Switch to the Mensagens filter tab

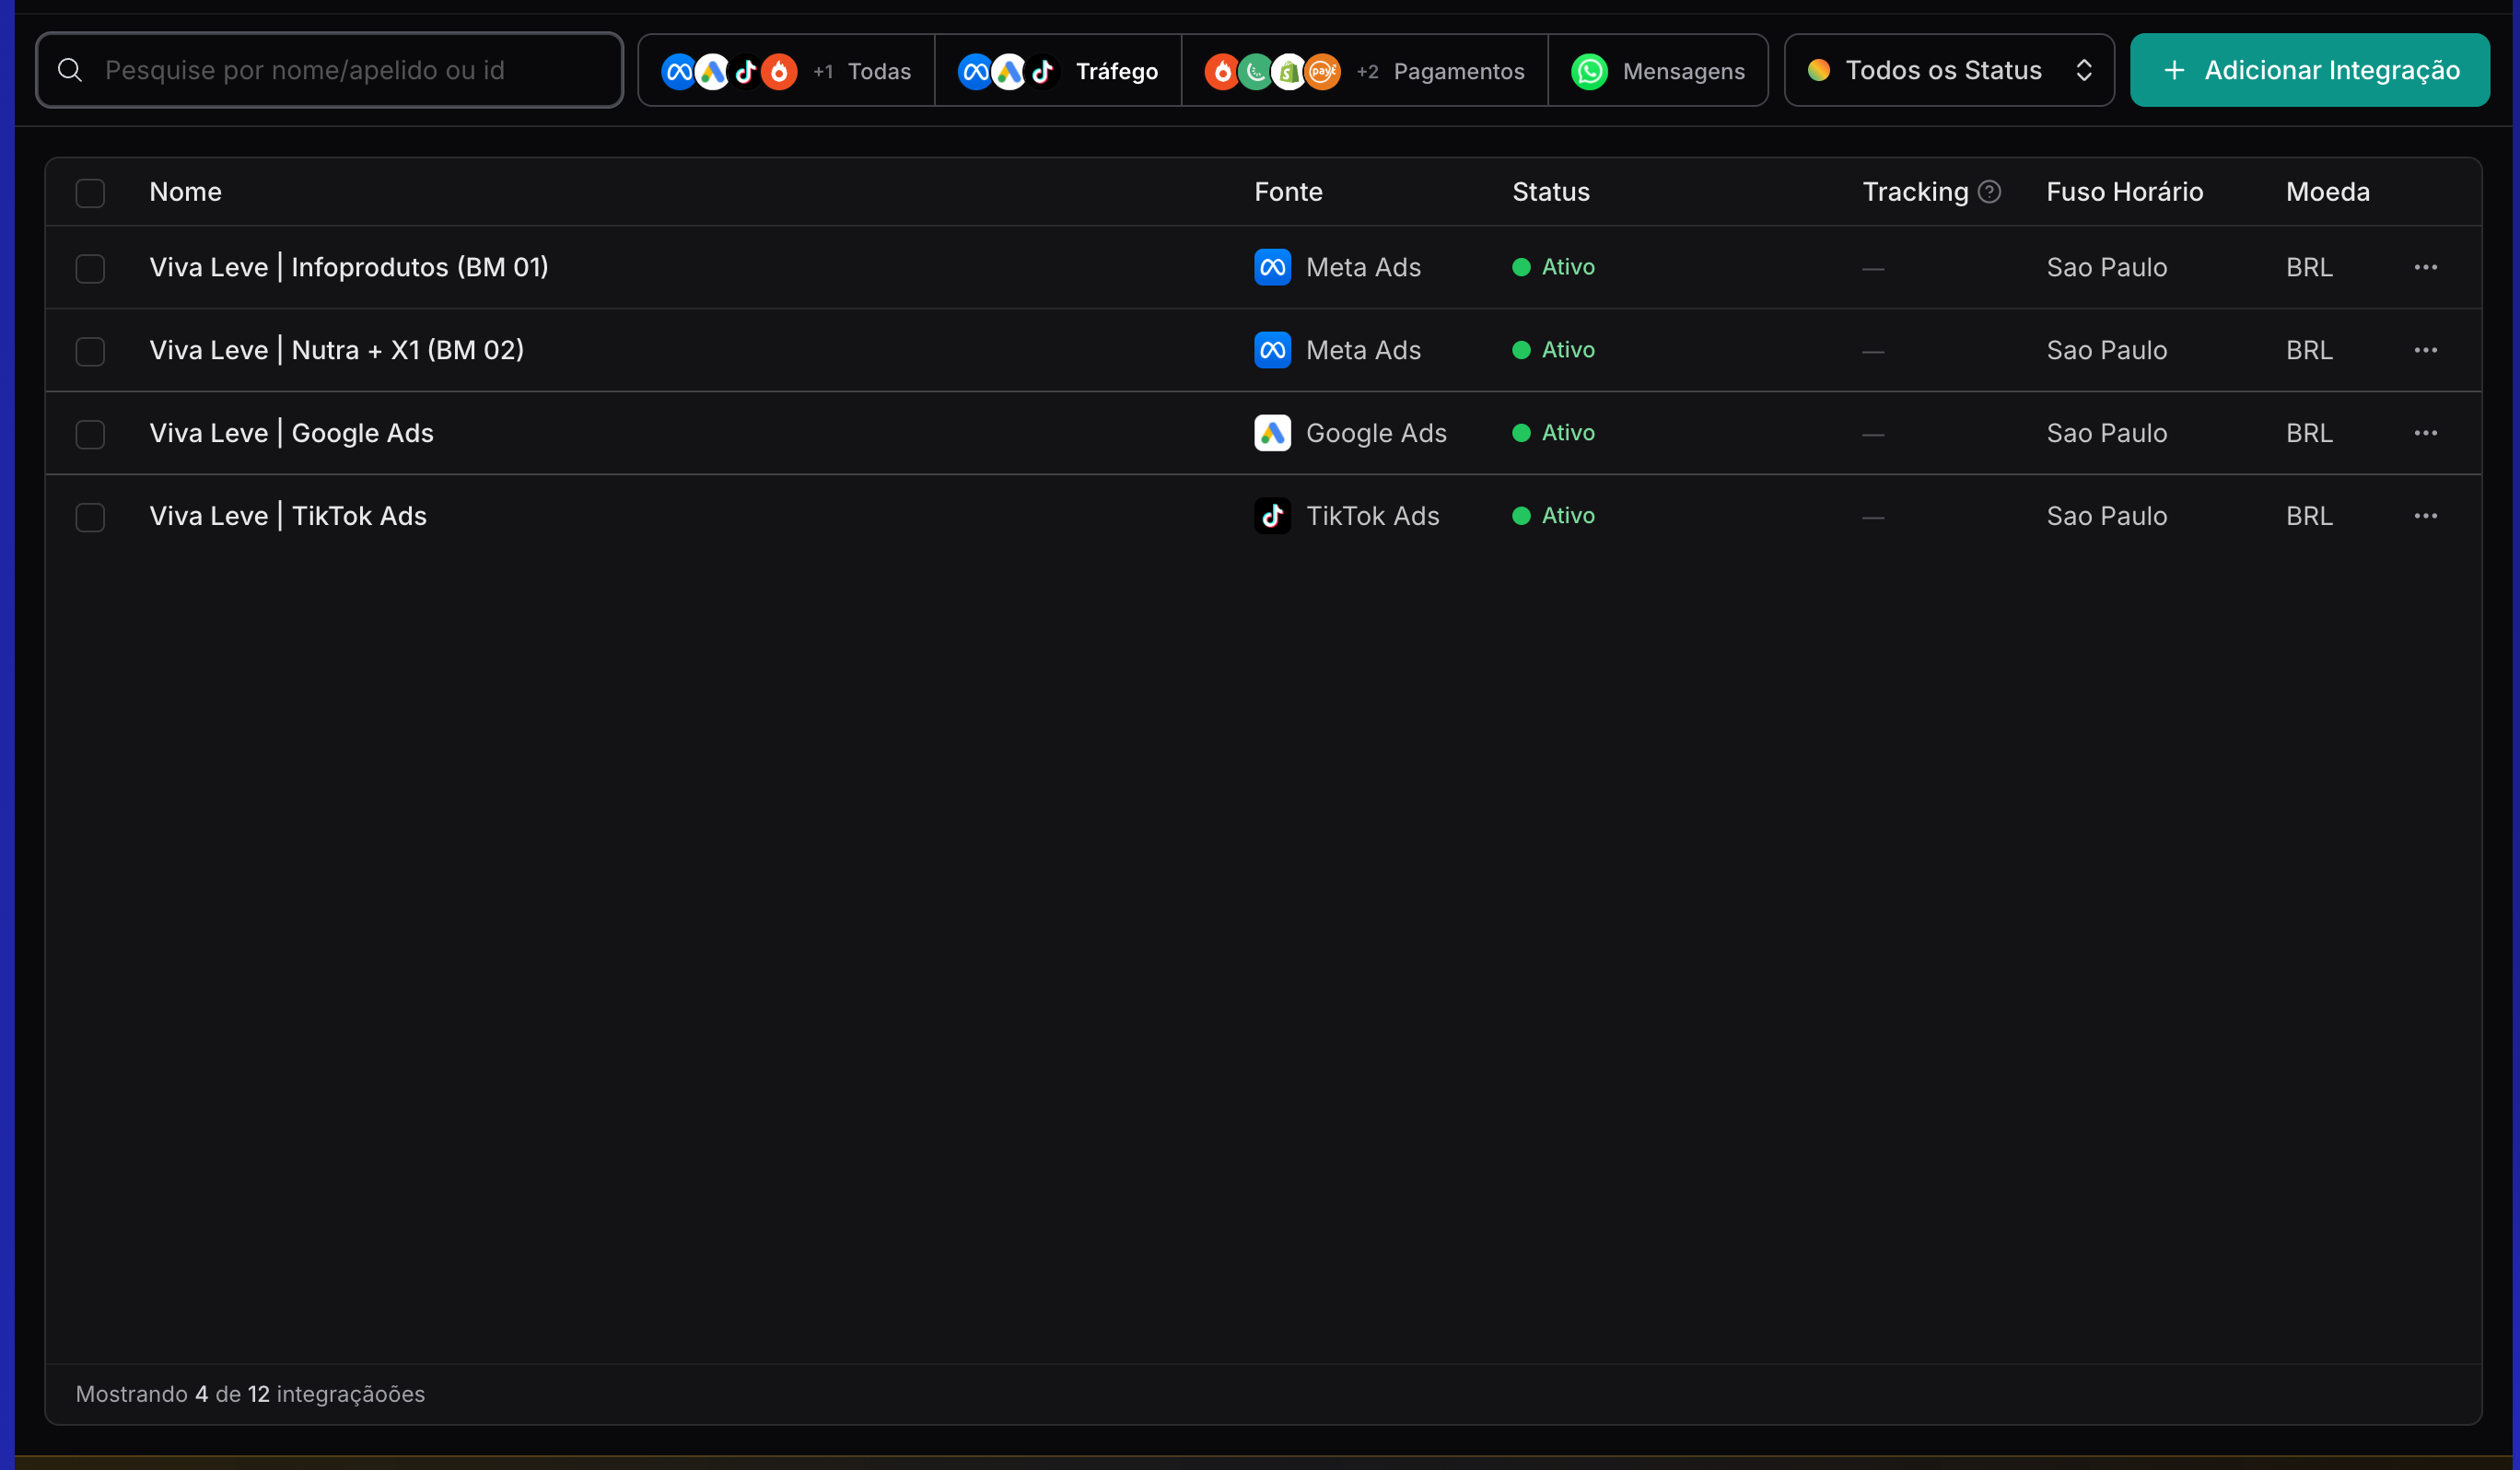1658,71
